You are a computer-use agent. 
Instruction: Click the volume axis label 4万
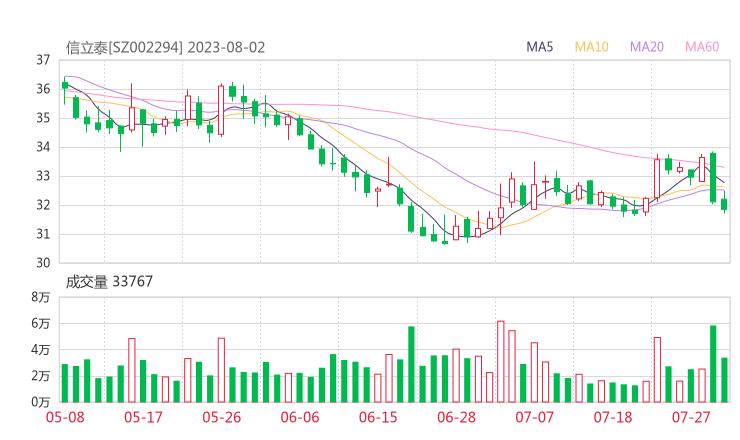pos(41,350)
